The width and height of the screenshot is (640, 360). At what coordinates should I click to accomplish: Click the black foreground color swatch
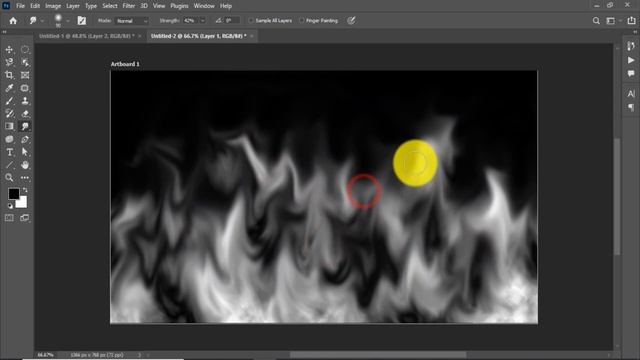coord(13,193)
